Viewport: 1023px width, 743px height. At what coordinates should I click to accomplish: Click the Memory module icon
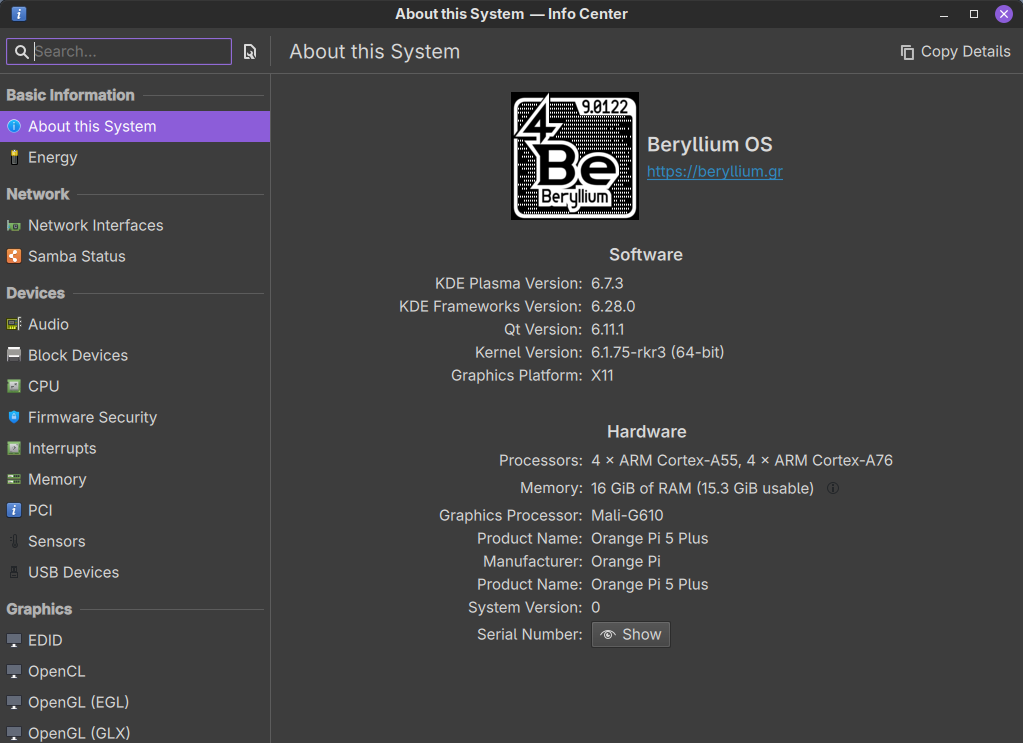pos(14,479)
